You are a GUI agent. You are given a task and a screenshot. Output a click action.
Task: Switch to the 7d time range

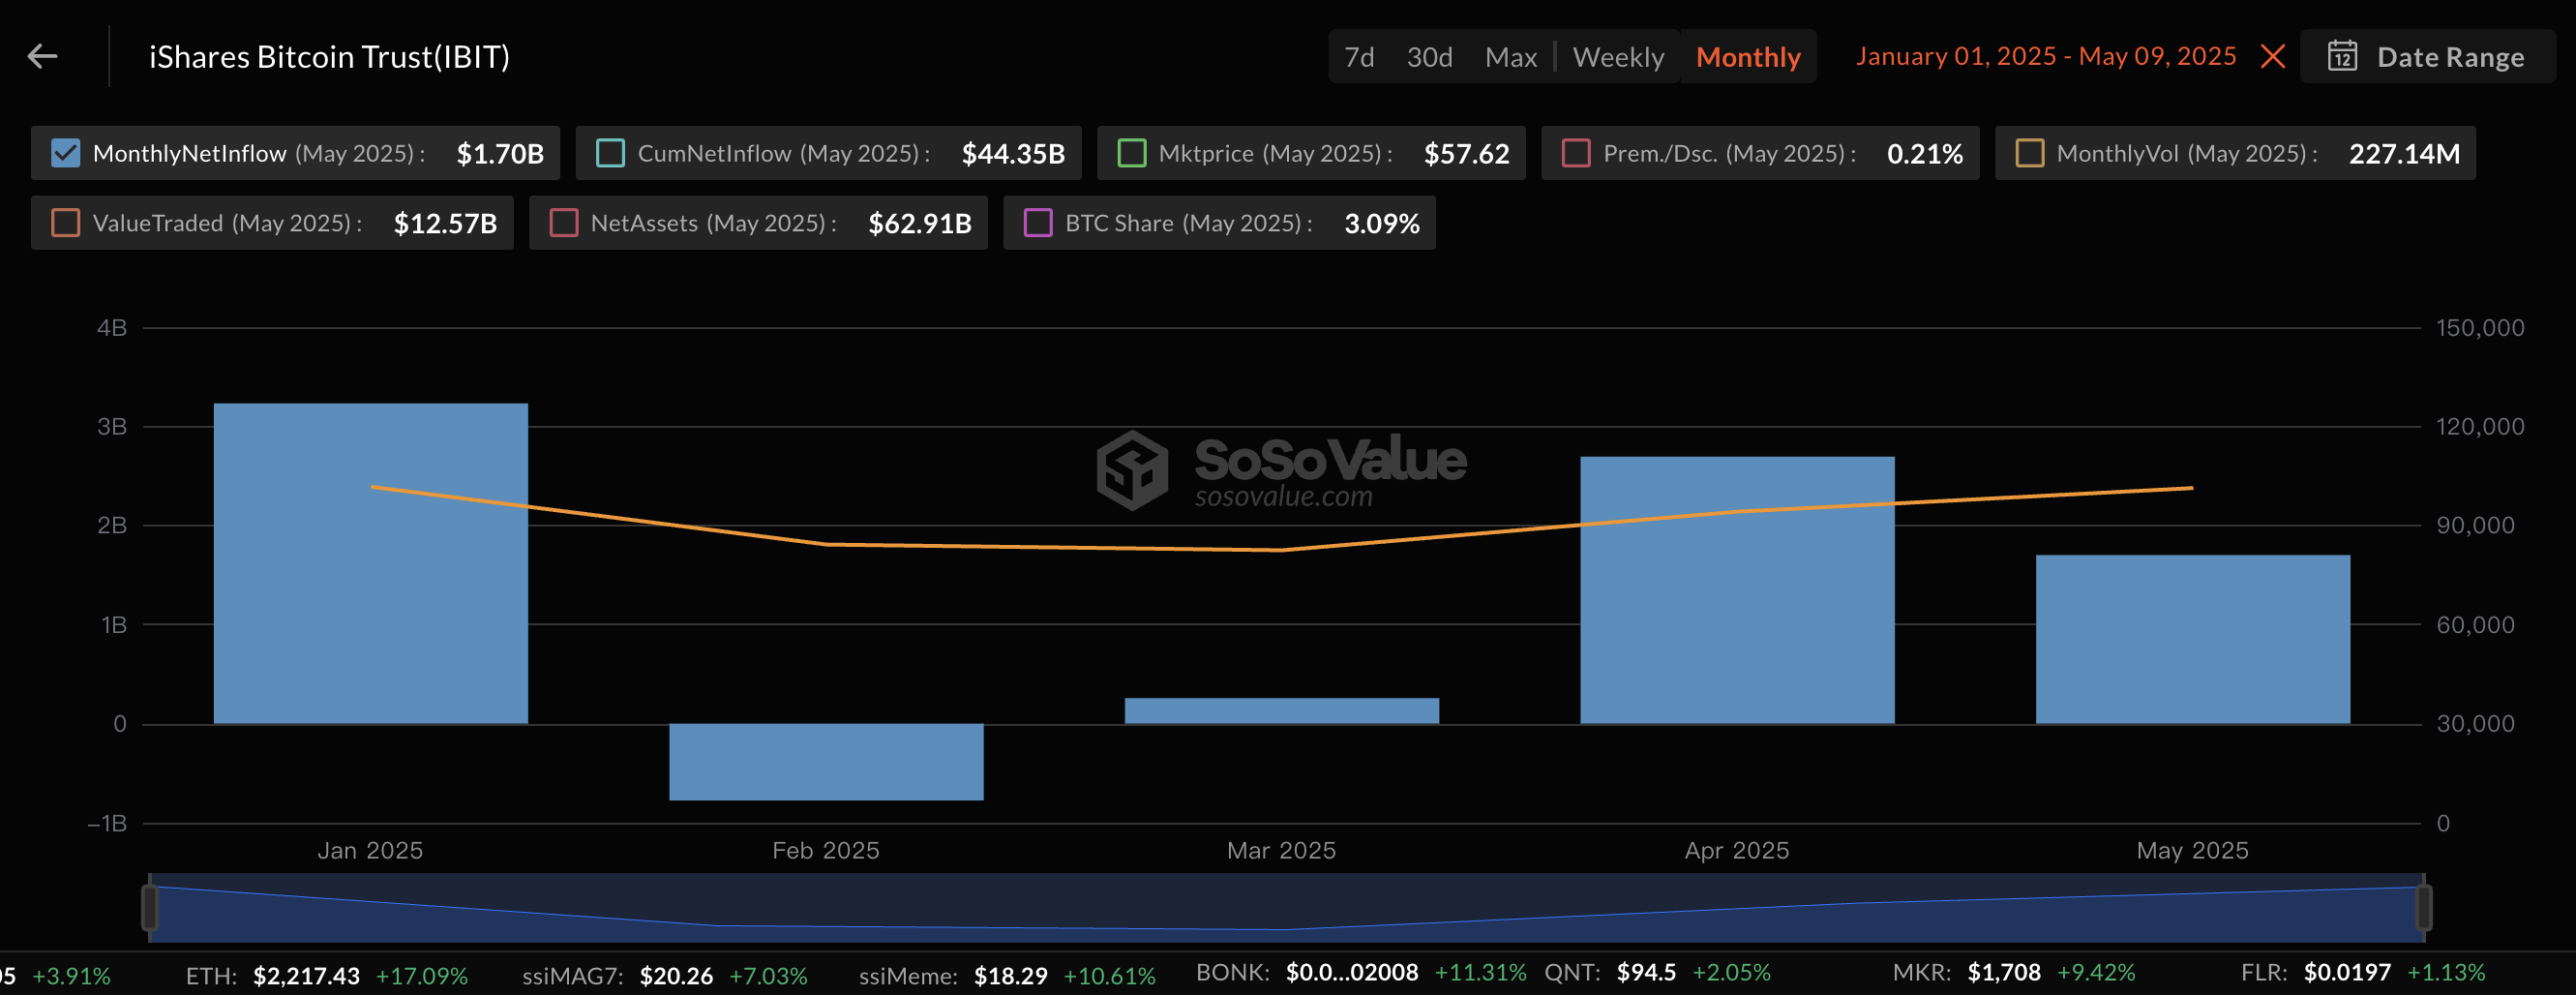click(1358, 57)
